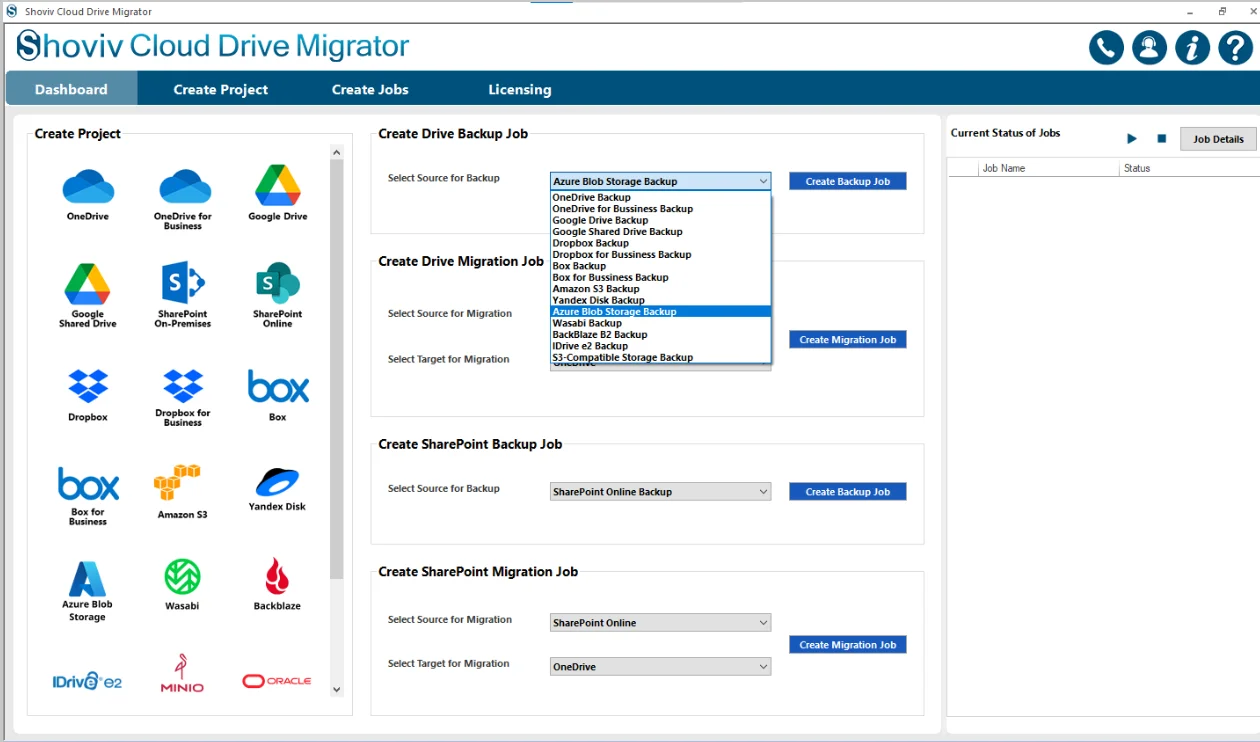This screenshot has width=1260, height=742.
Task: Click the Job Name column header
Action: pyautogui.click(x=1050, y=168)
